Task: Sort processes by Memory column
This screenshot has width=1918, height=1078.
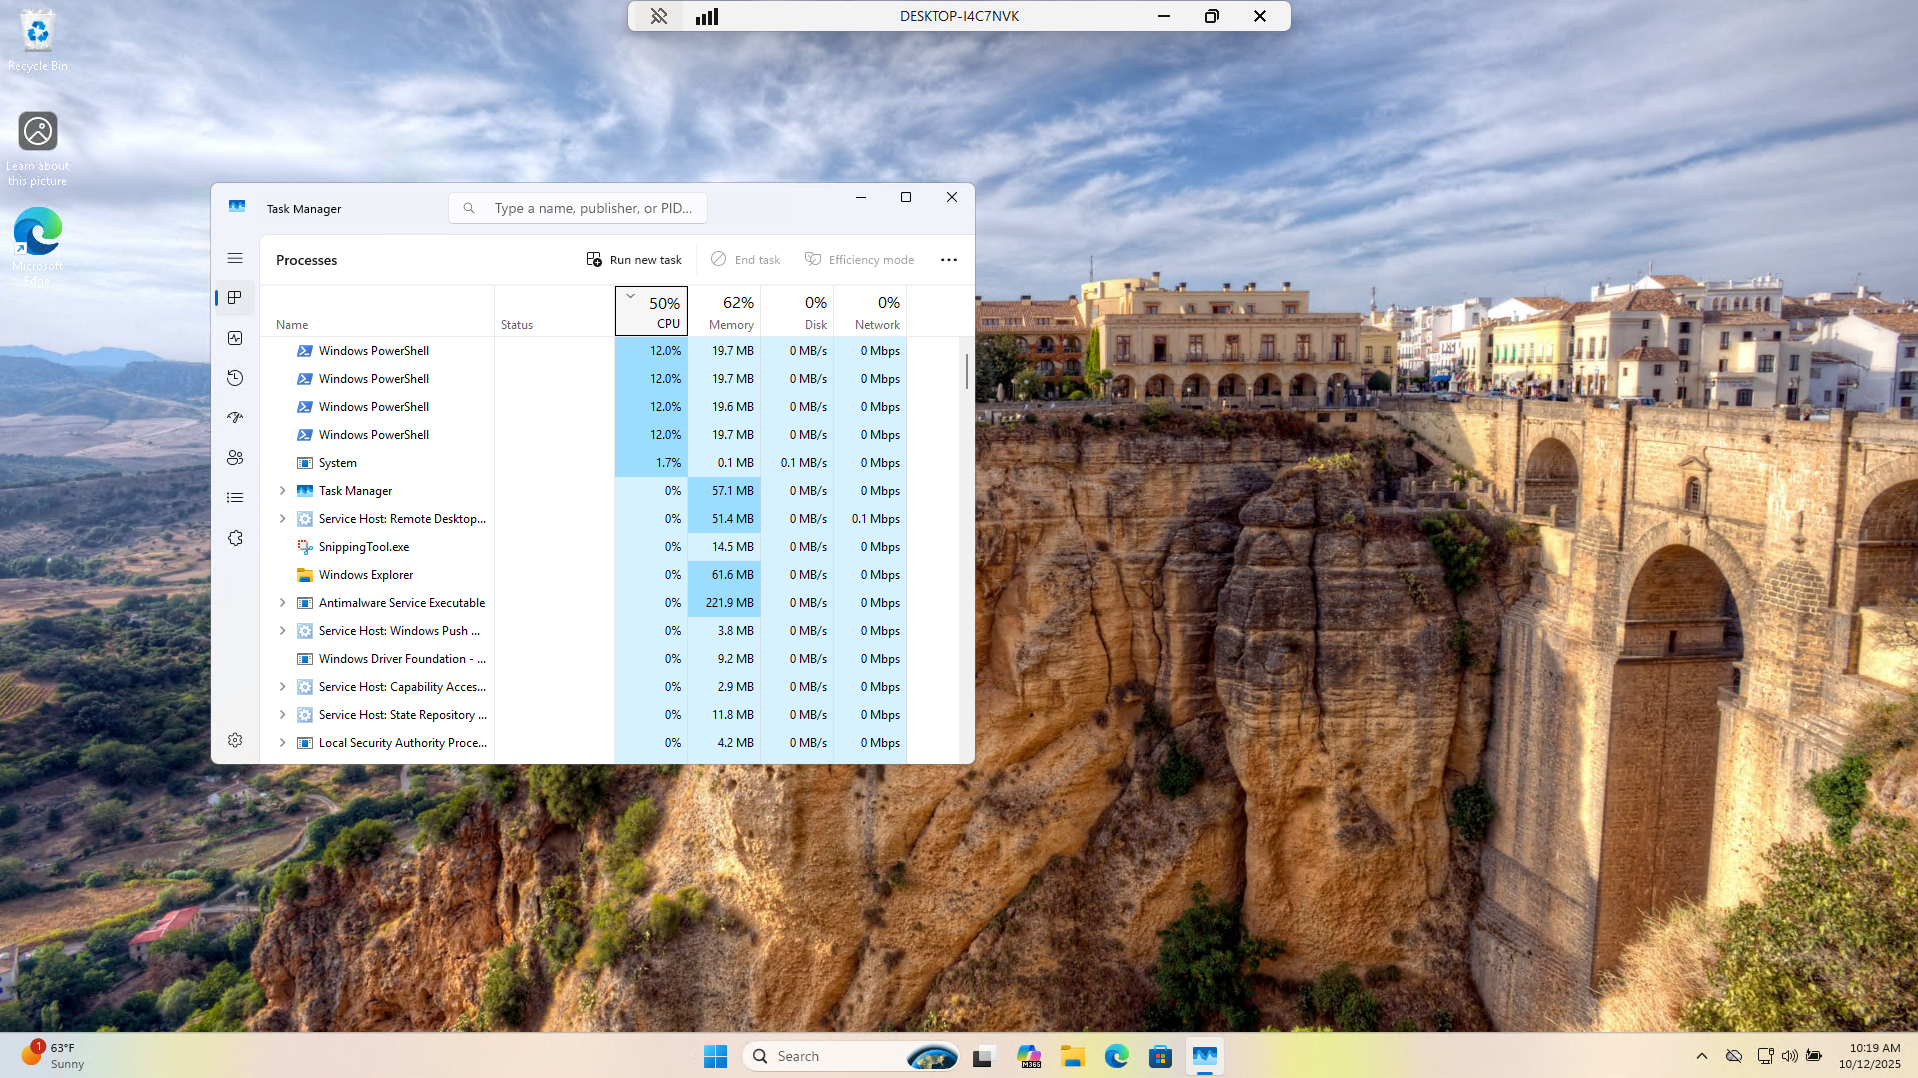Action: [730, 312]
